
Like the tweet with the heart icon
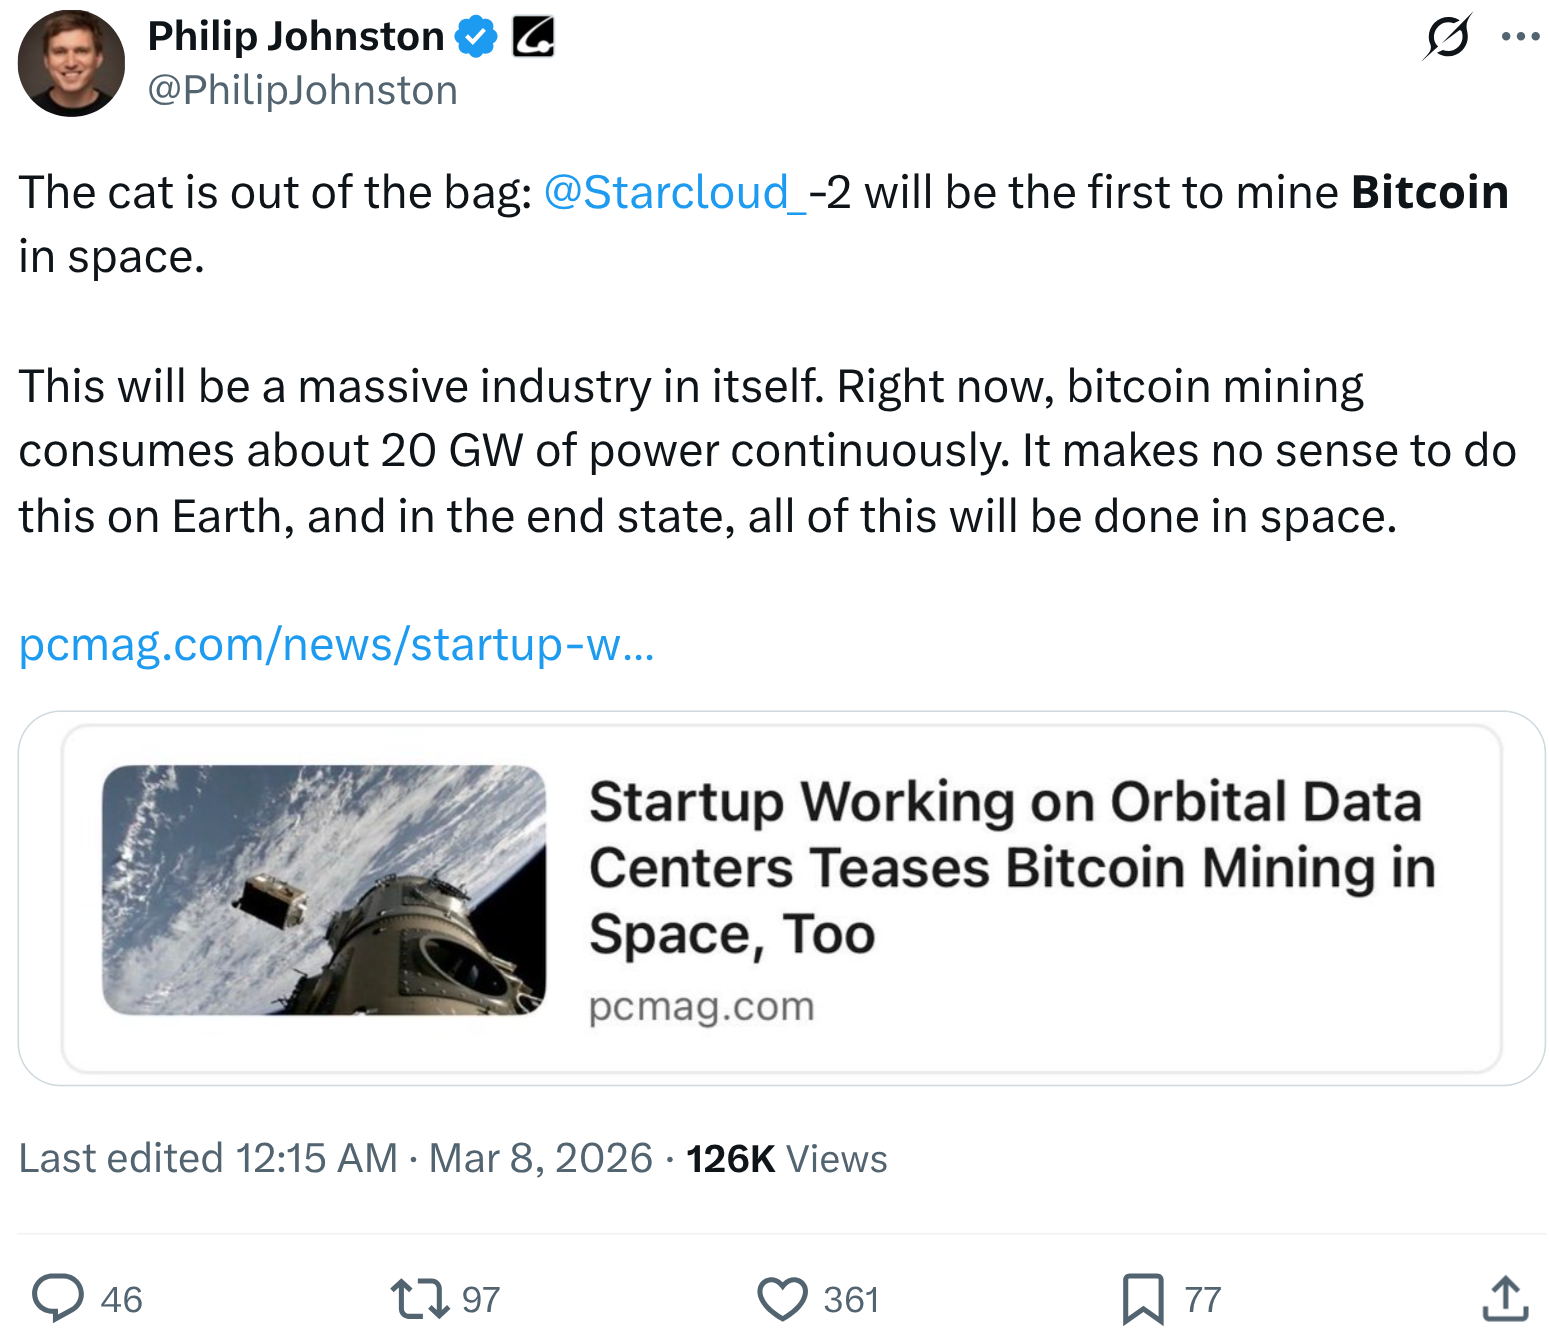pyautogui.click(x=782, y=1298)
